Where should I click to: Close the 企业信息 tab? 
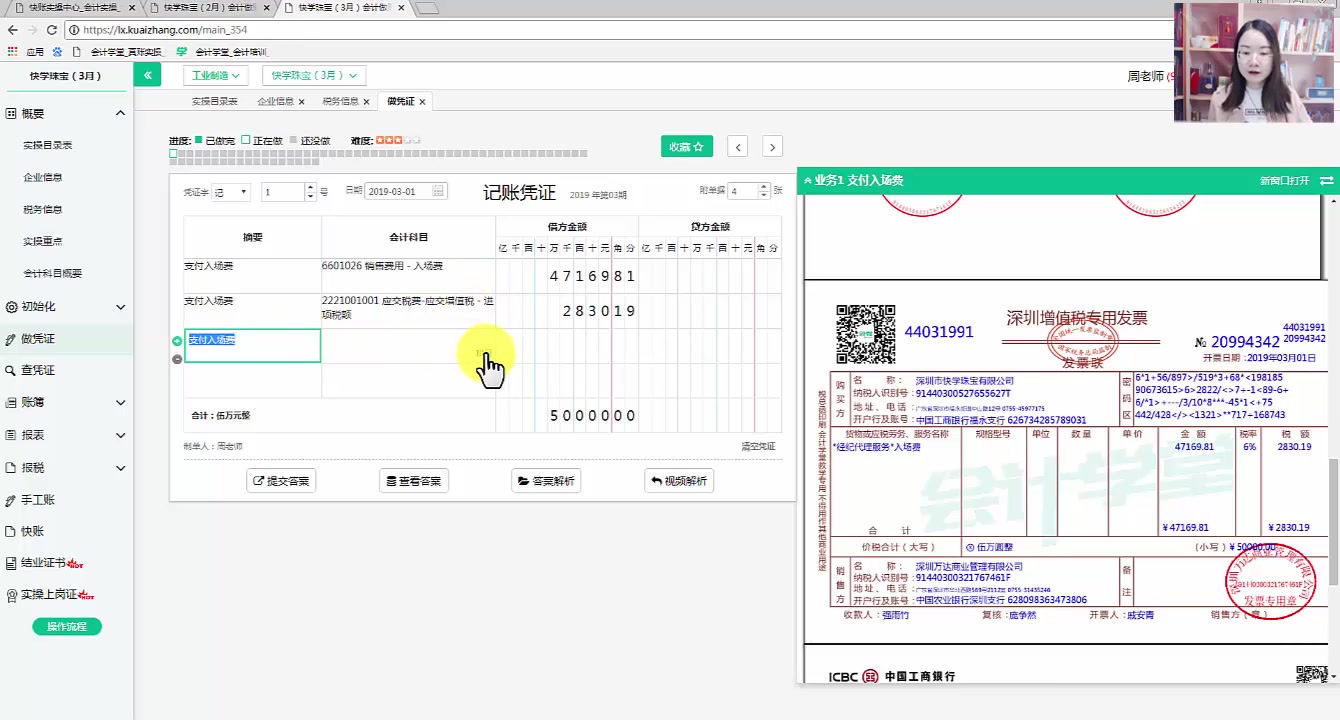pos(301,102)
